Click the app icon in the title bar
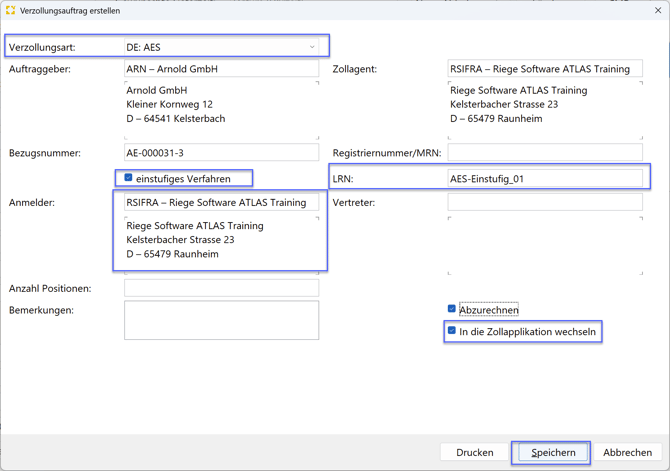Image resolution: width=670 pixels, height=471 pixels. coord(11,11)
